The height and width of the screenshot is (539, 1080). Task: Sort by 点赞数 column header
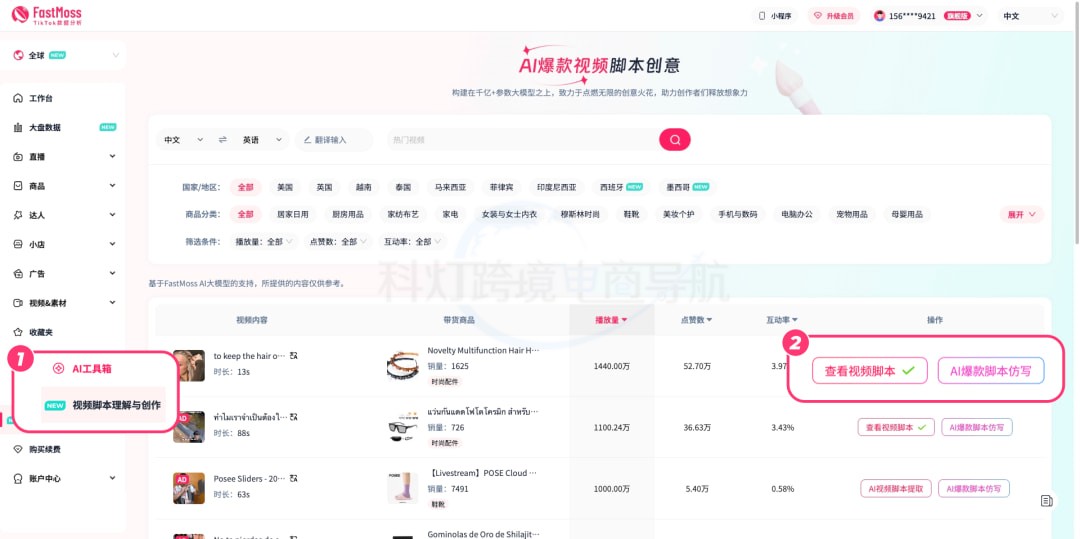[x=696, y=320]
